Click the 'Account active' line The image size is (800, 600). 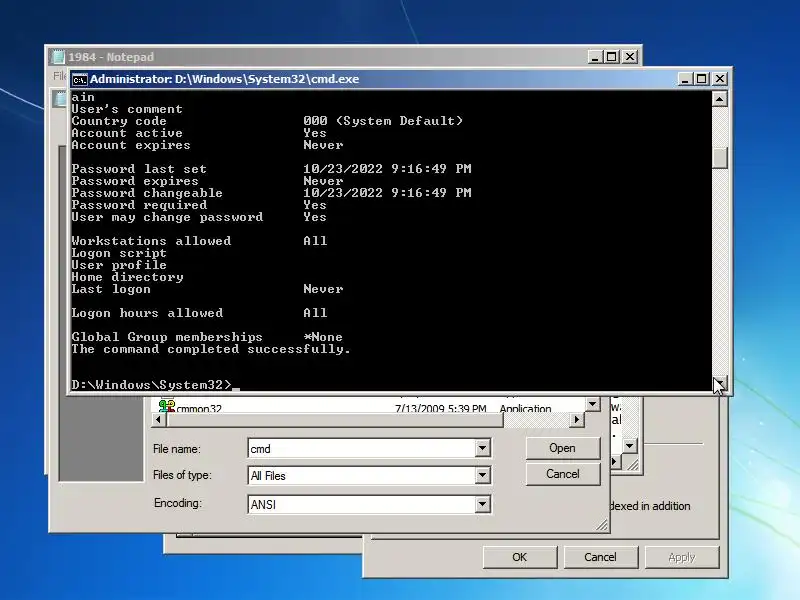(198, 133)
